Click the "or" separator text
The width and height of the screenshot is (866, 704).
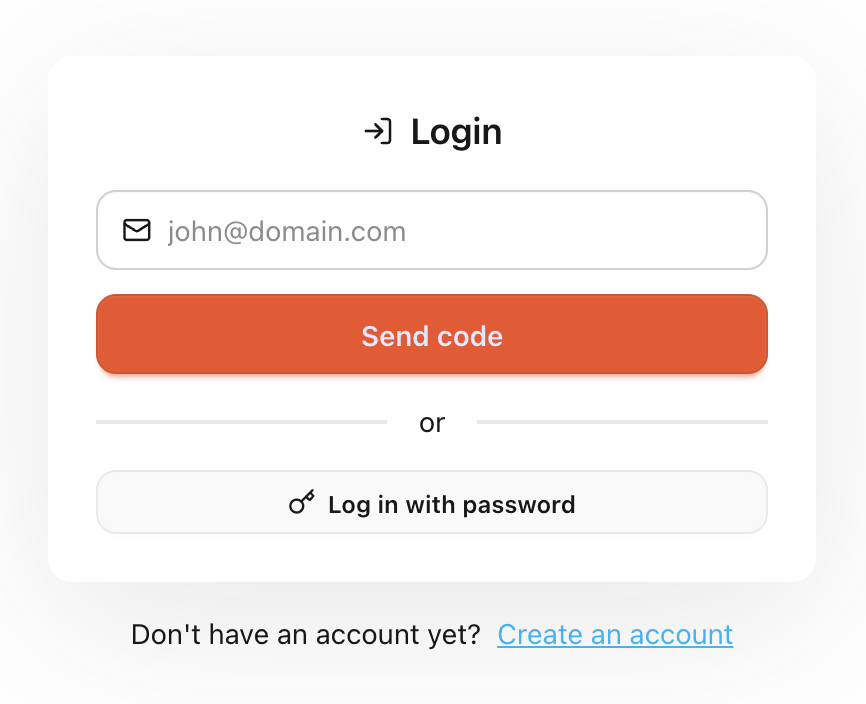432,423
